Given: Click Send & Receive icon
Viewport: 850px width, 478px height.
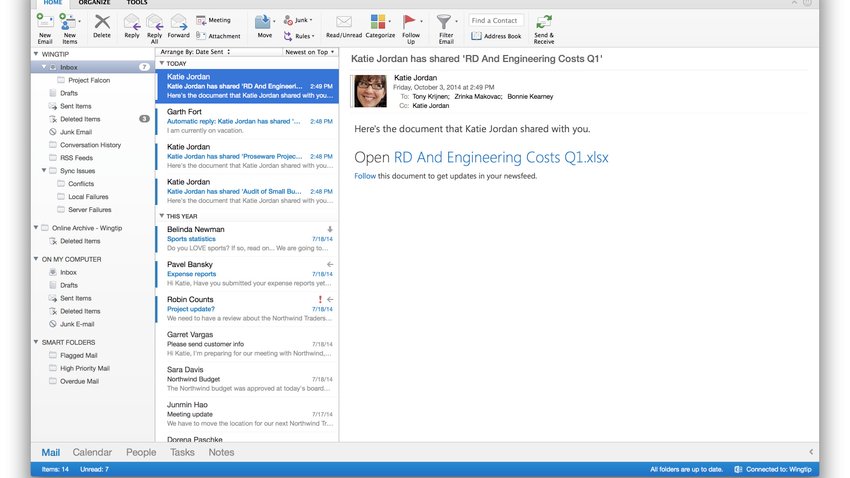Looking at the screenshot, I should 544,22.
